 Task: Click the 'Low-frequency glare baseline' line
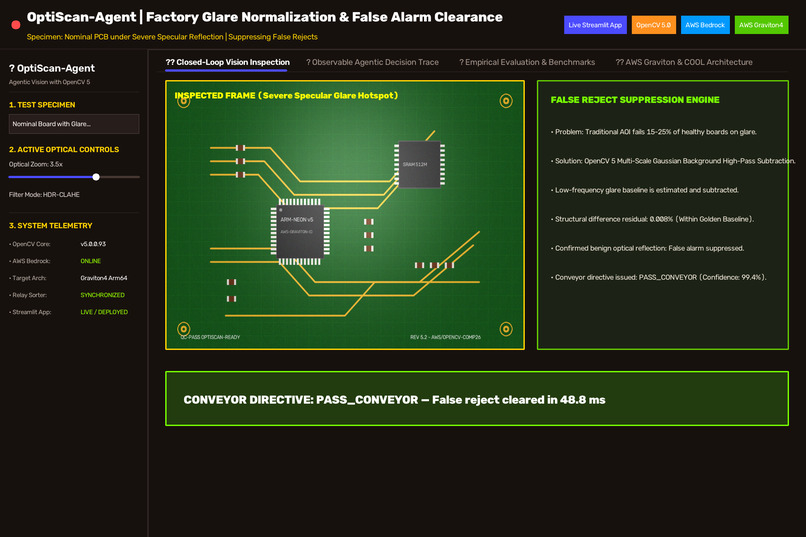click(x=645, y=190)
